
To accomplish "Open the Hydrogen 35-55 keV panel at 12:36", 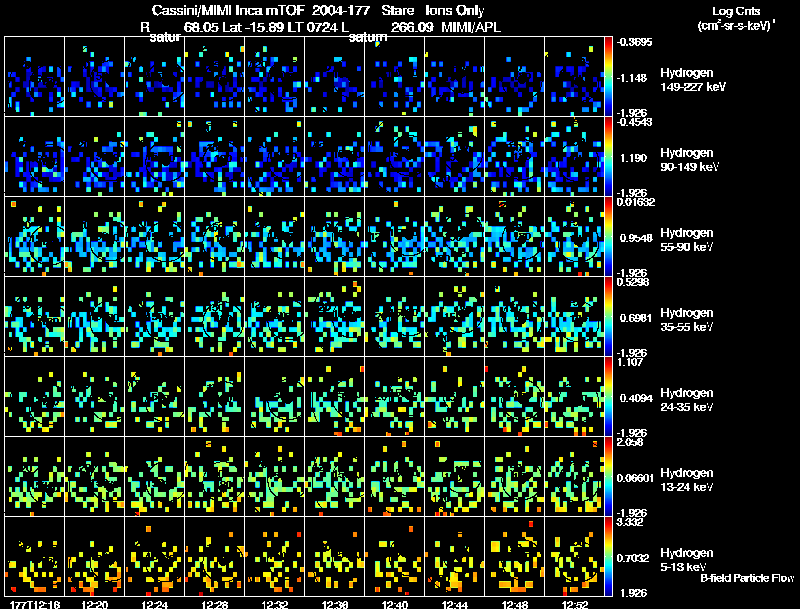I will [335, 317].
